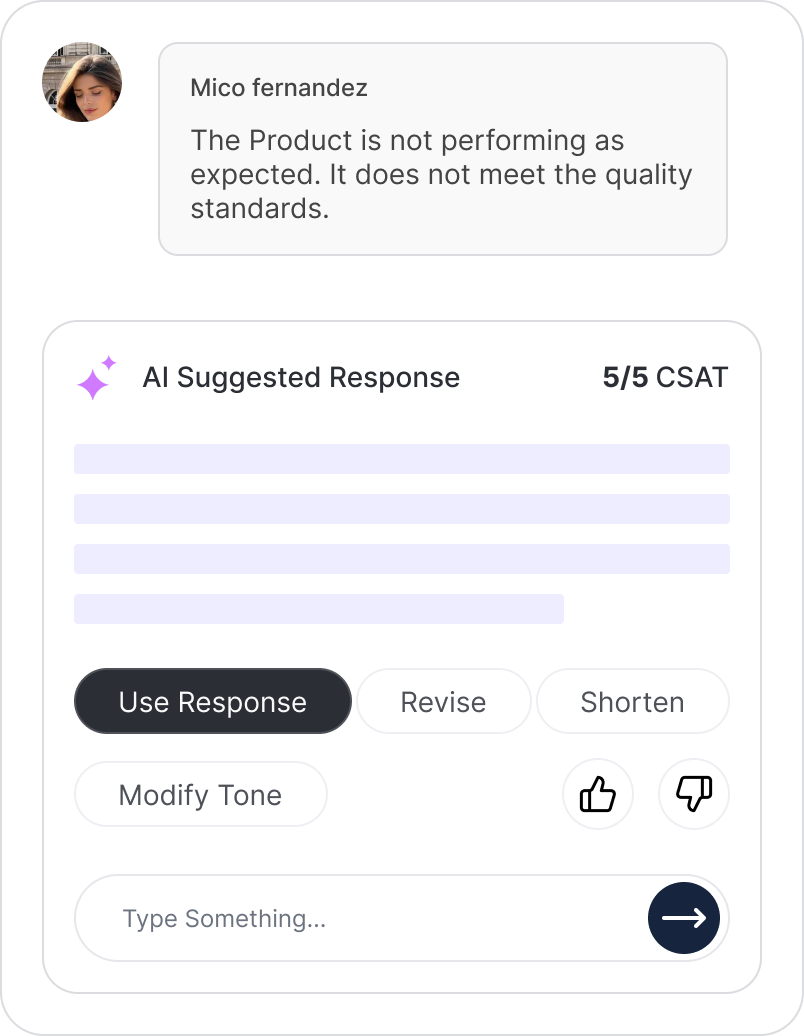Click the Type Something input field

point(350,918)
